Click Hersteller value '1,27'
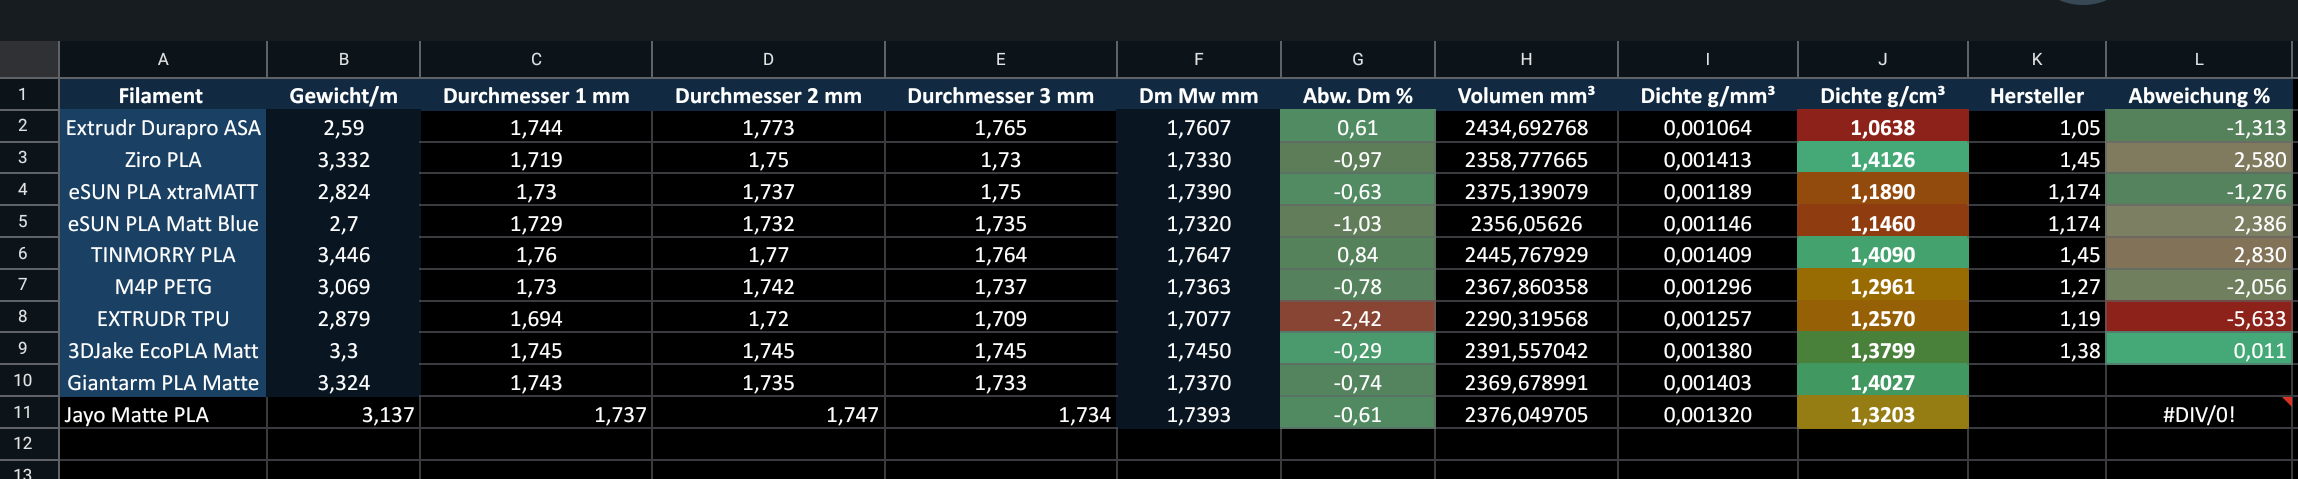Screen dimensions: 2298x479 tap(2036, 286)
